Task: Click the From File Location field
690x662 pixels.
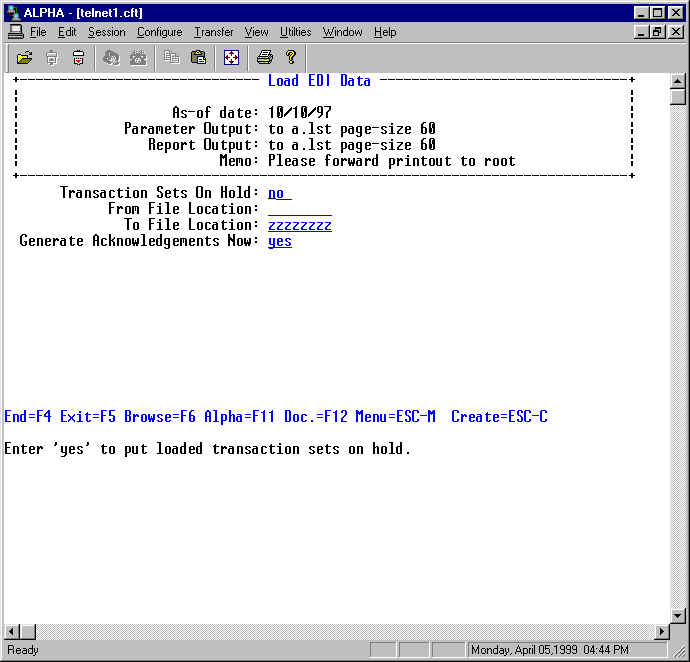Action: [x=299, y=209]
